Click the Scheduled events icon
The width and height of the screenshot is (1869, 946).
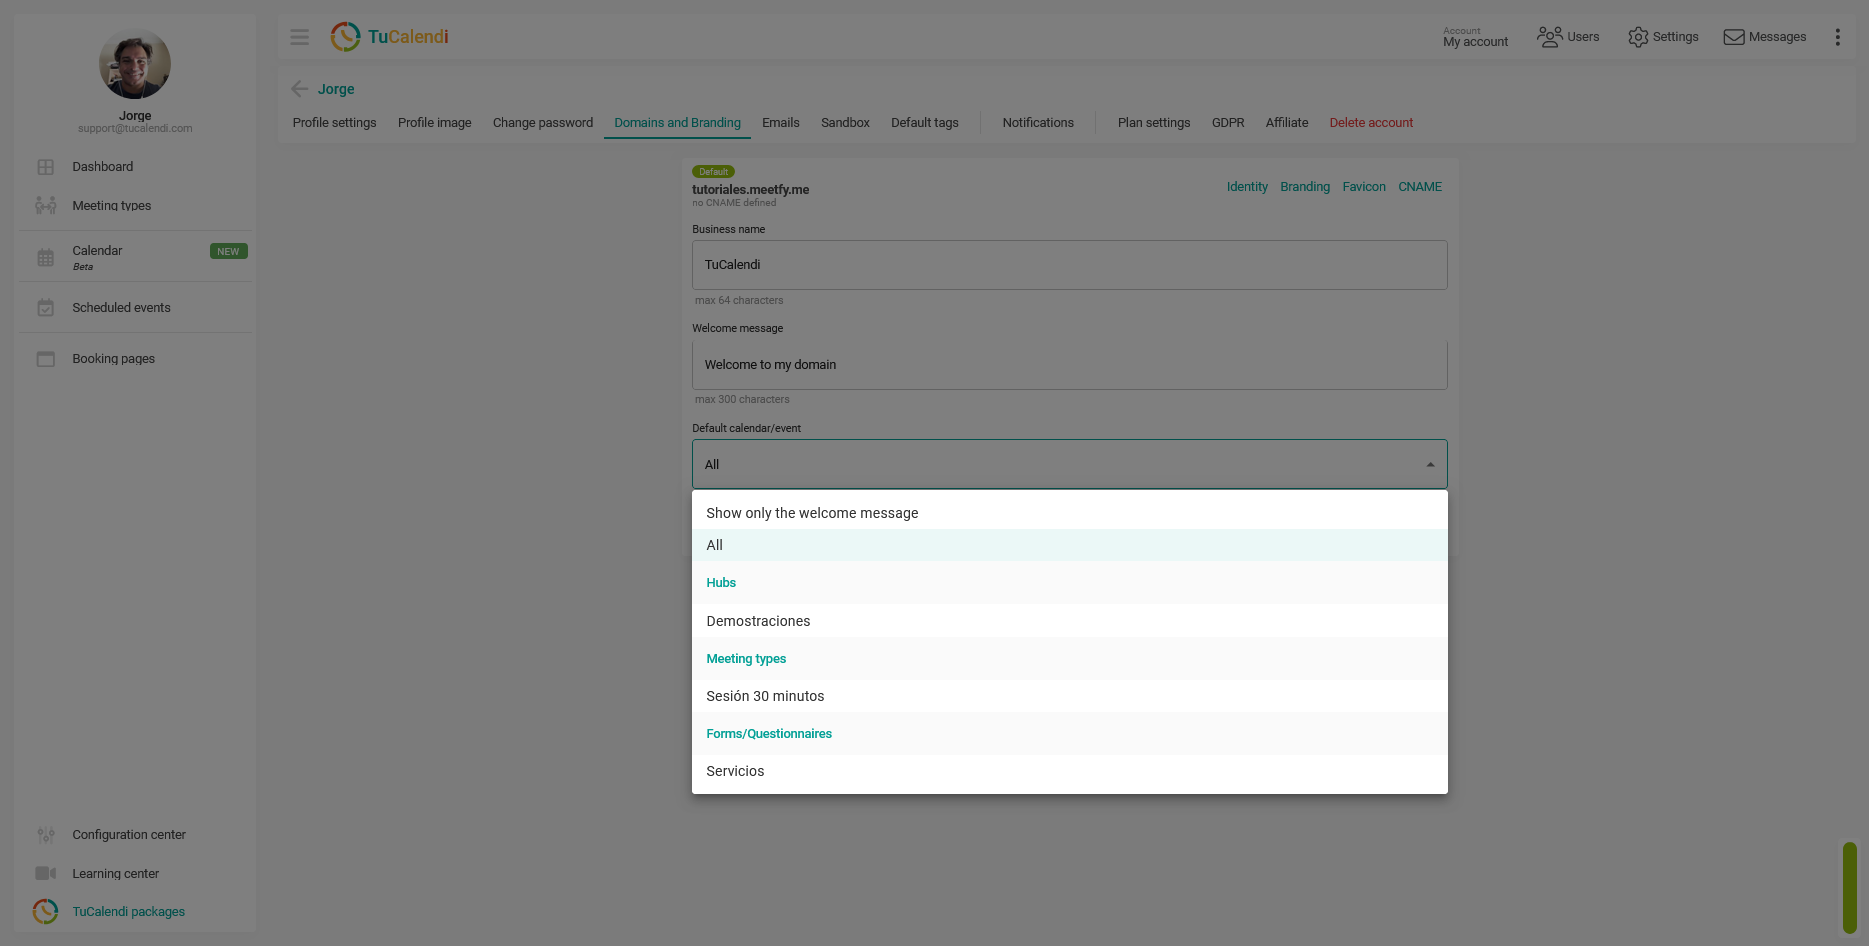point(46,308)
